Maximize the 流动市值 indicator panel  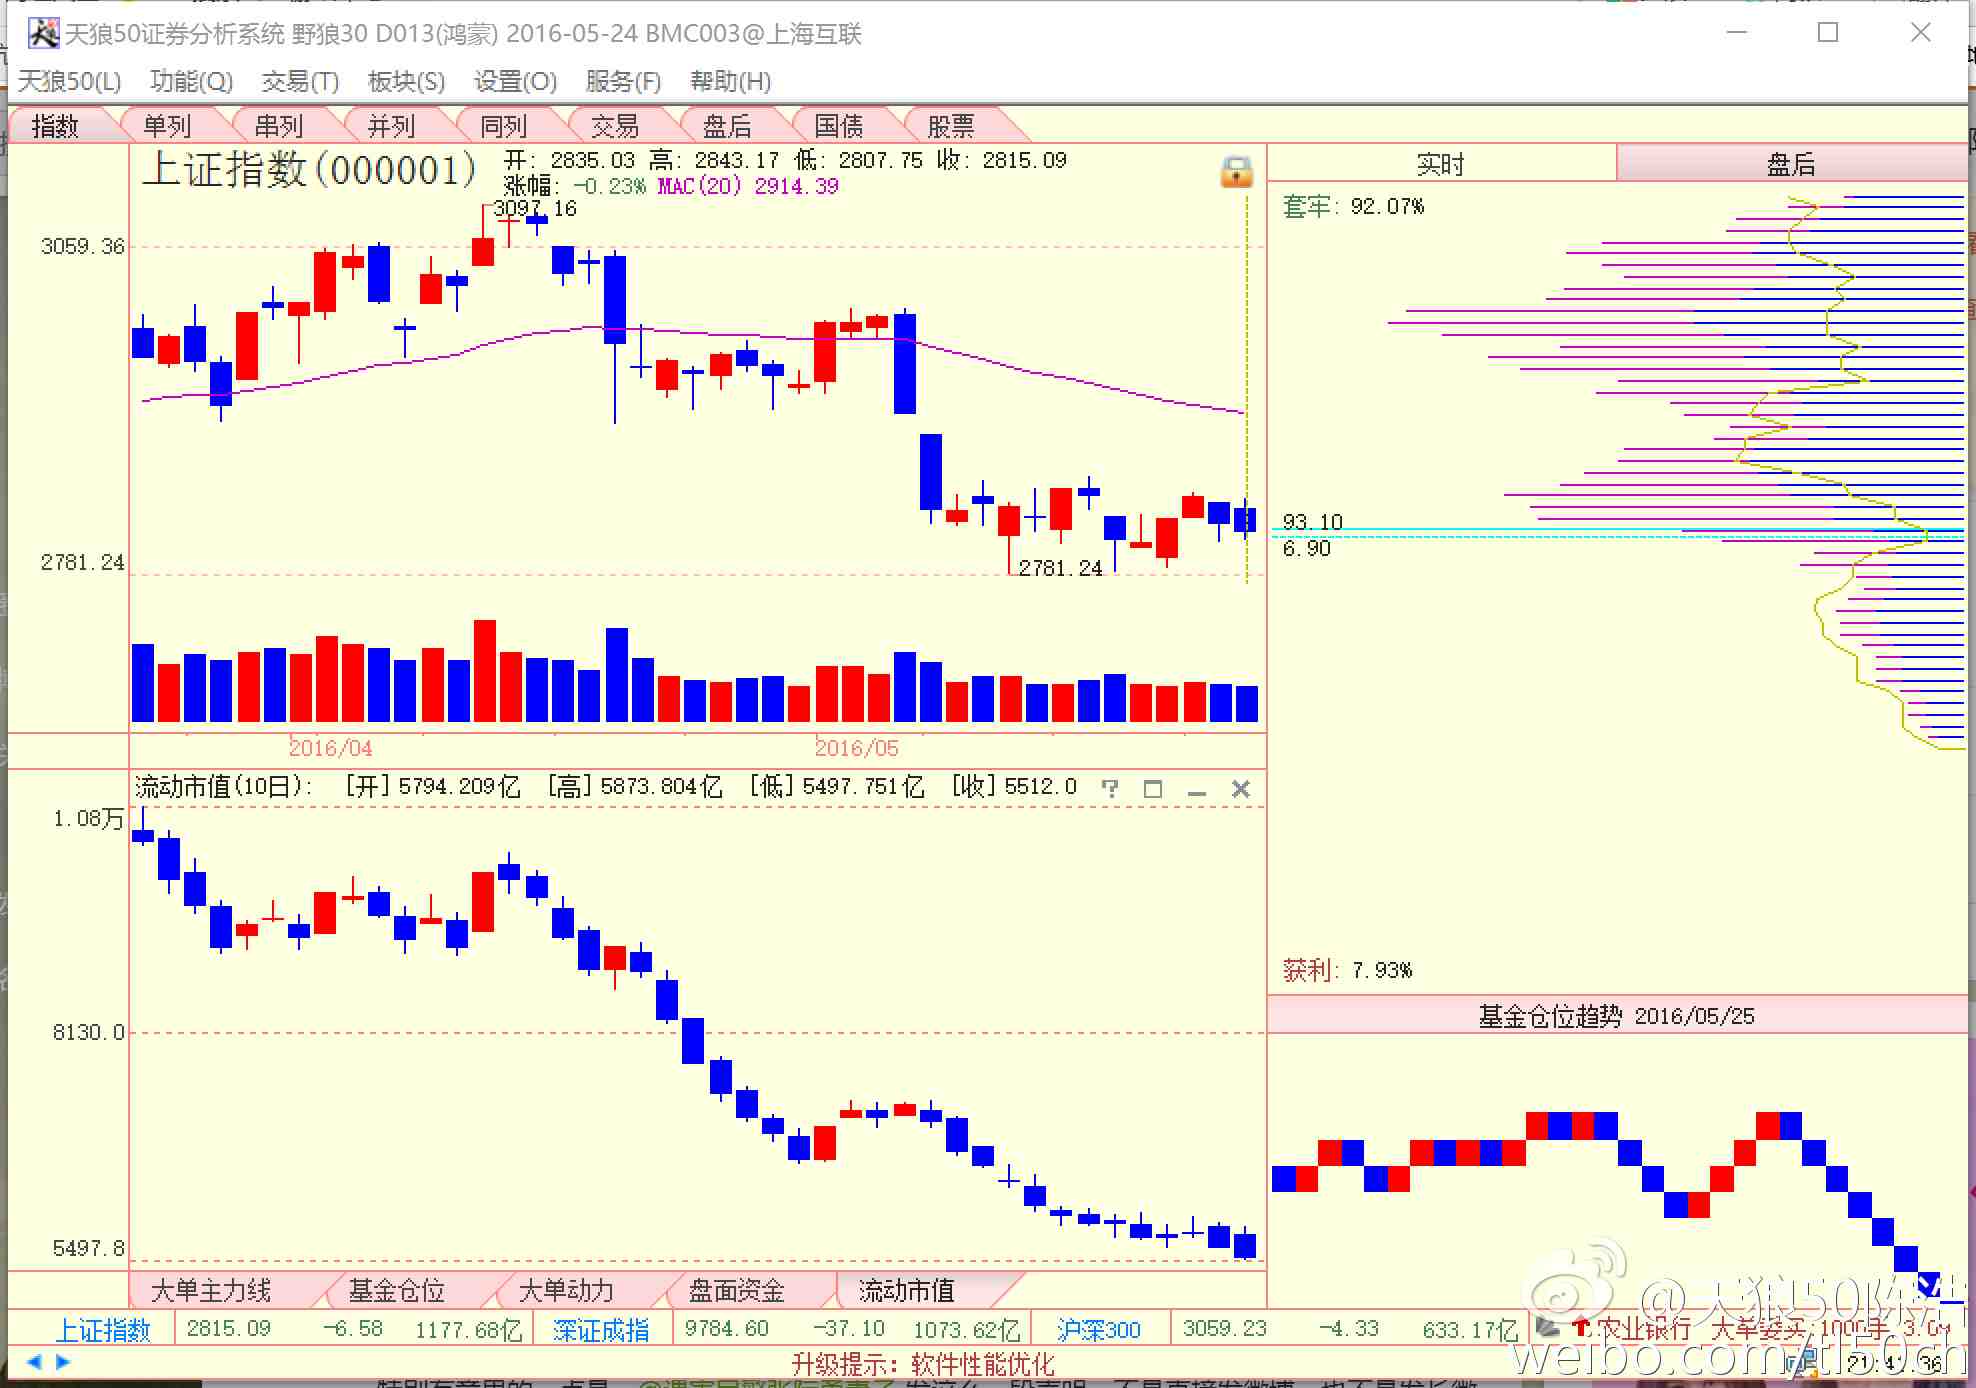(1152, 788)
